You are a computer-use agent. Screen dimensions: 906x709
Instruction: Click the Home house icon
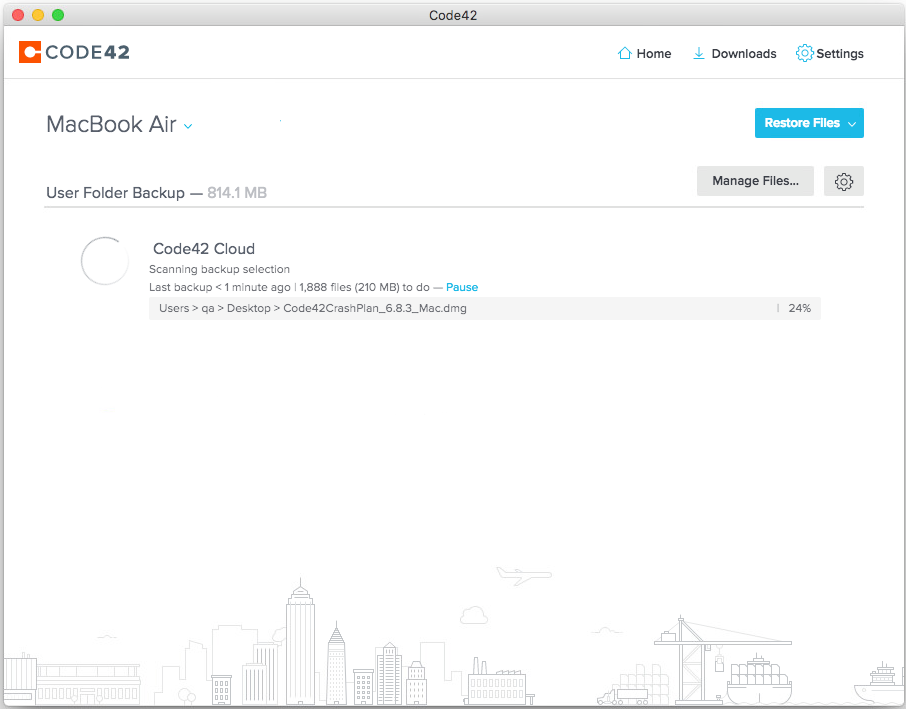click(x=625, y=53)
